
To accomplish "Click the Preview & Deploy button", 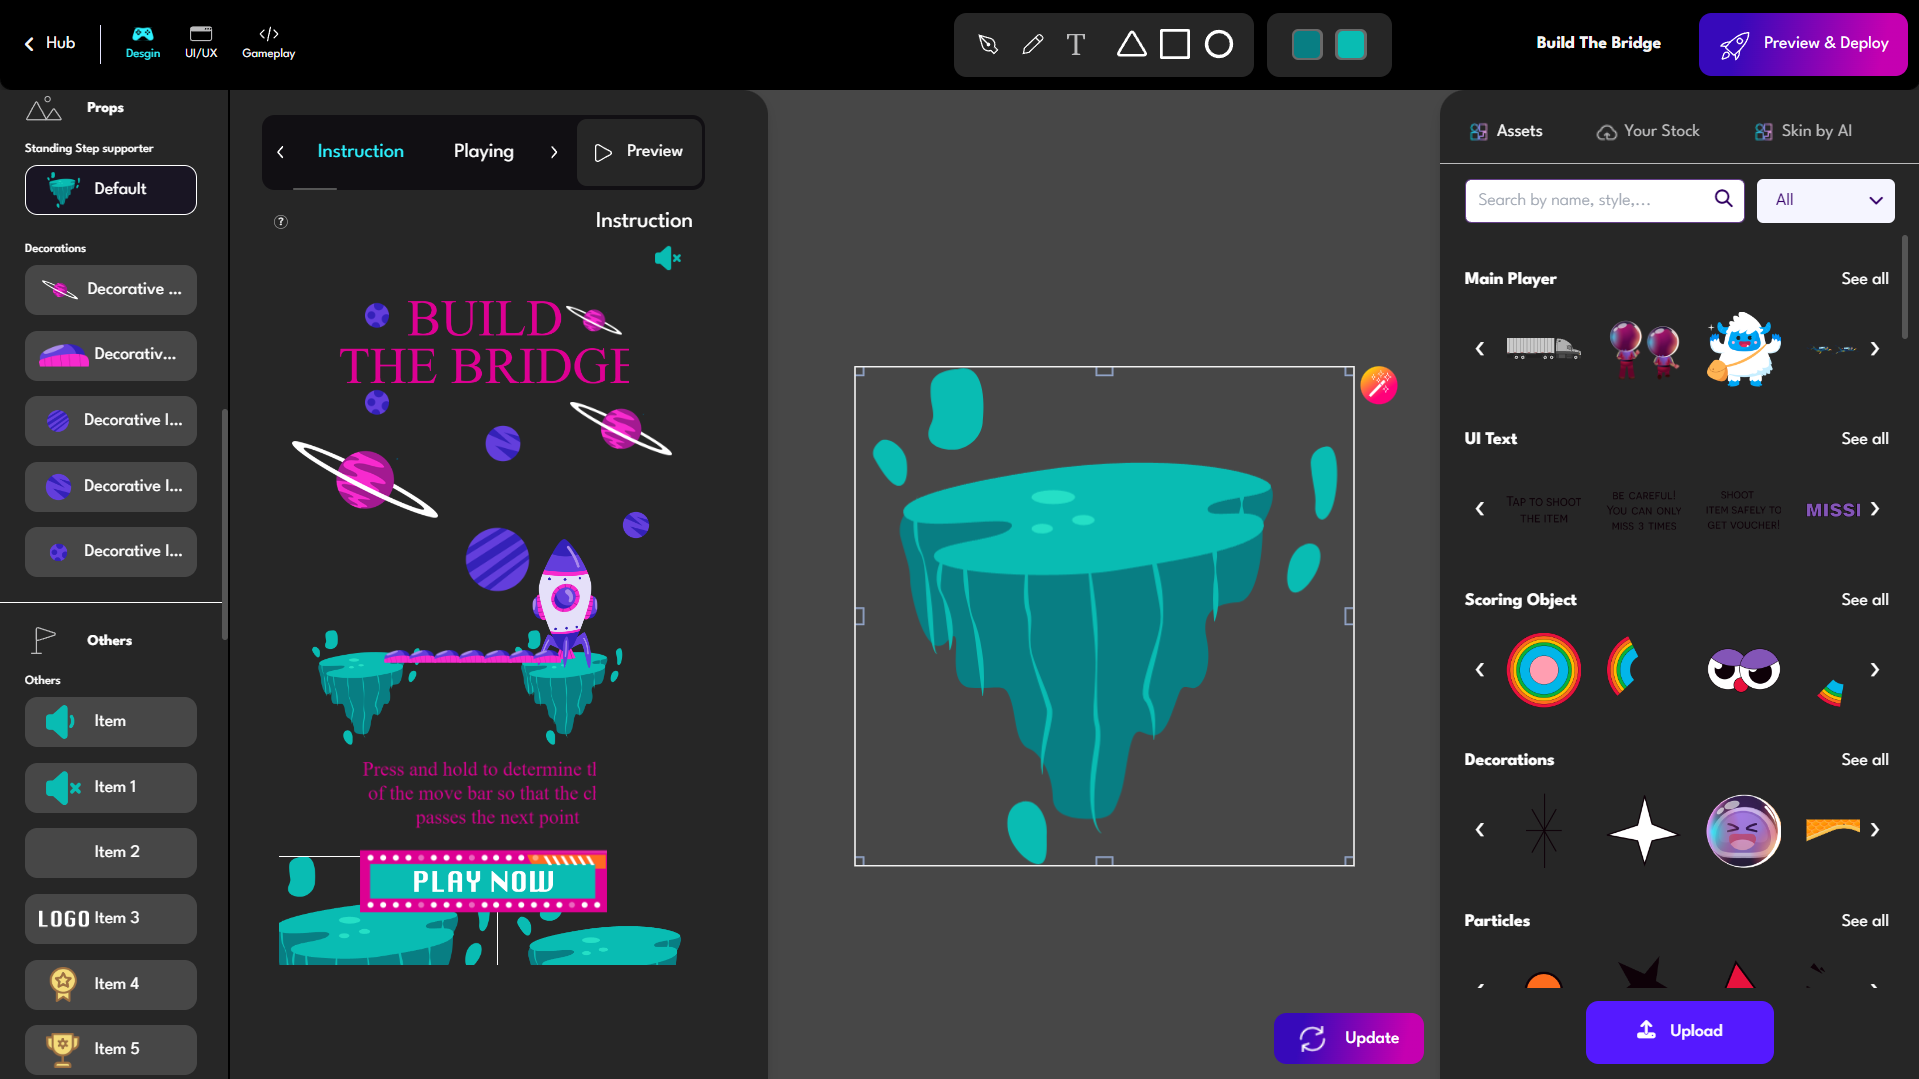I will click(1802, 44).
